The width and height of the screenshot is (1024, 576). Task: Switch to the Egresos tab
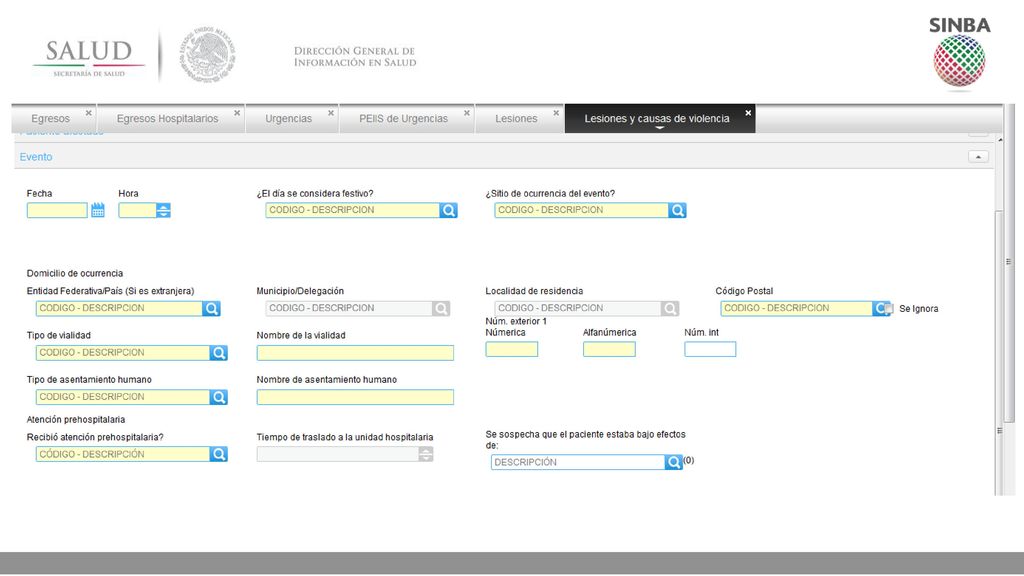(x=50, y=119)
